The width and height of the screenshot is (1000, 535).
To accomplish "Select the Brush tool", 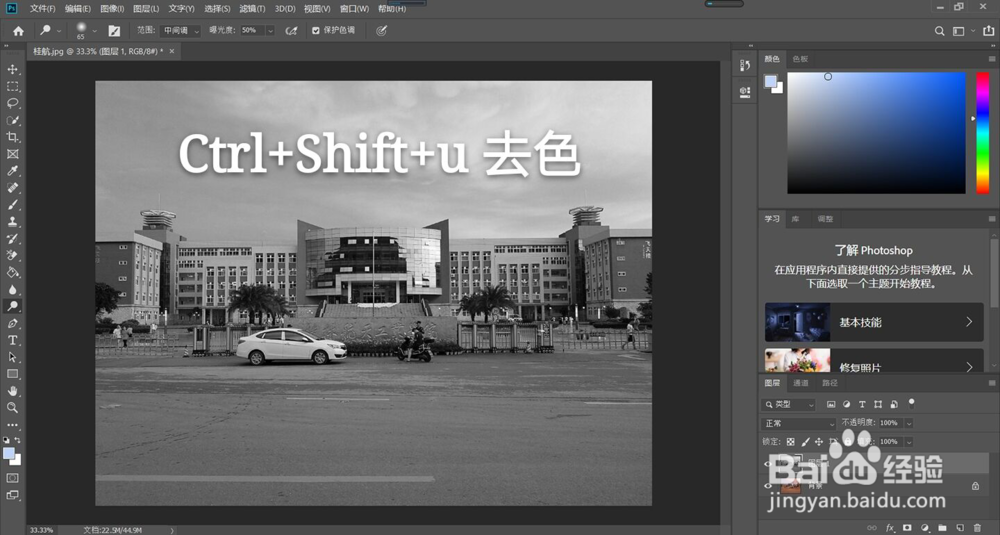I will tap(12, 205).
